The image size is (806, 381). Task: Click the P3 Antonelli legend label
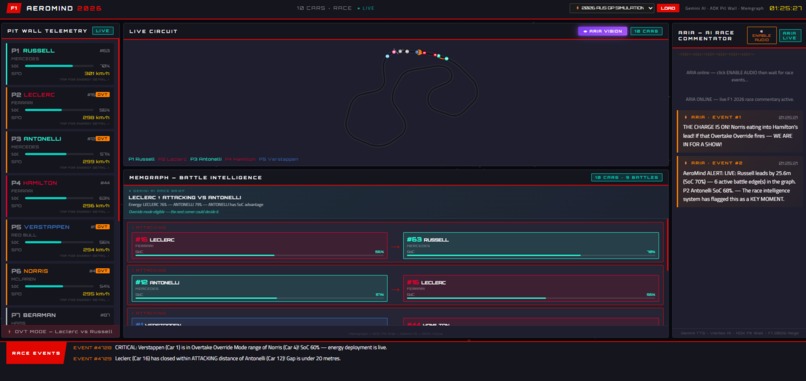[x=206, y=159]
